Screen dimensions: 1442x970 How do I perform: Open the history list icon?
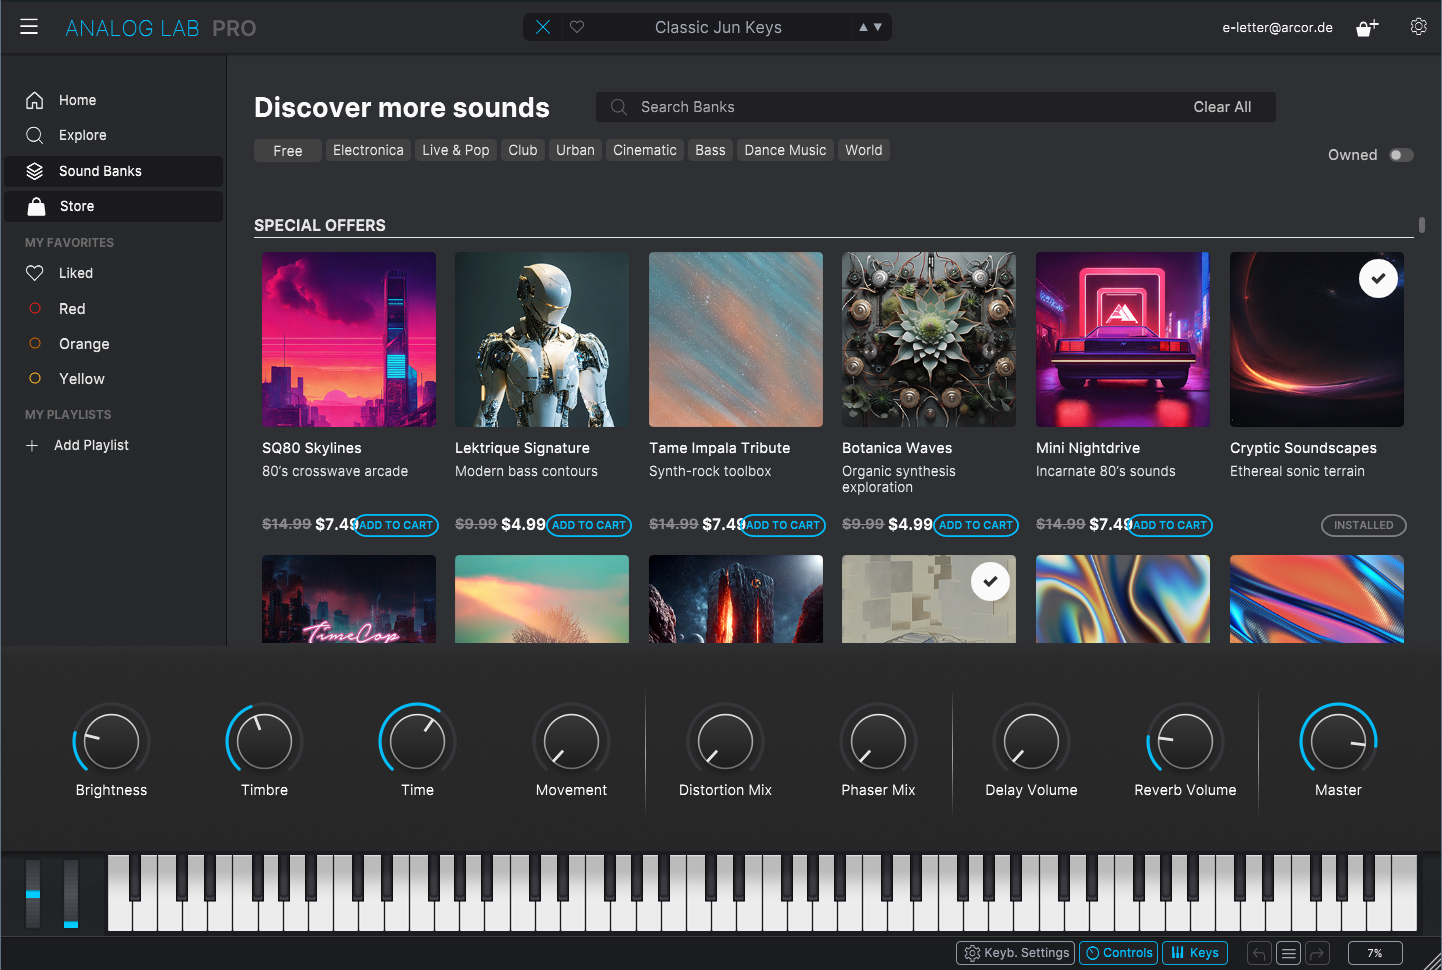[1289, 953]
